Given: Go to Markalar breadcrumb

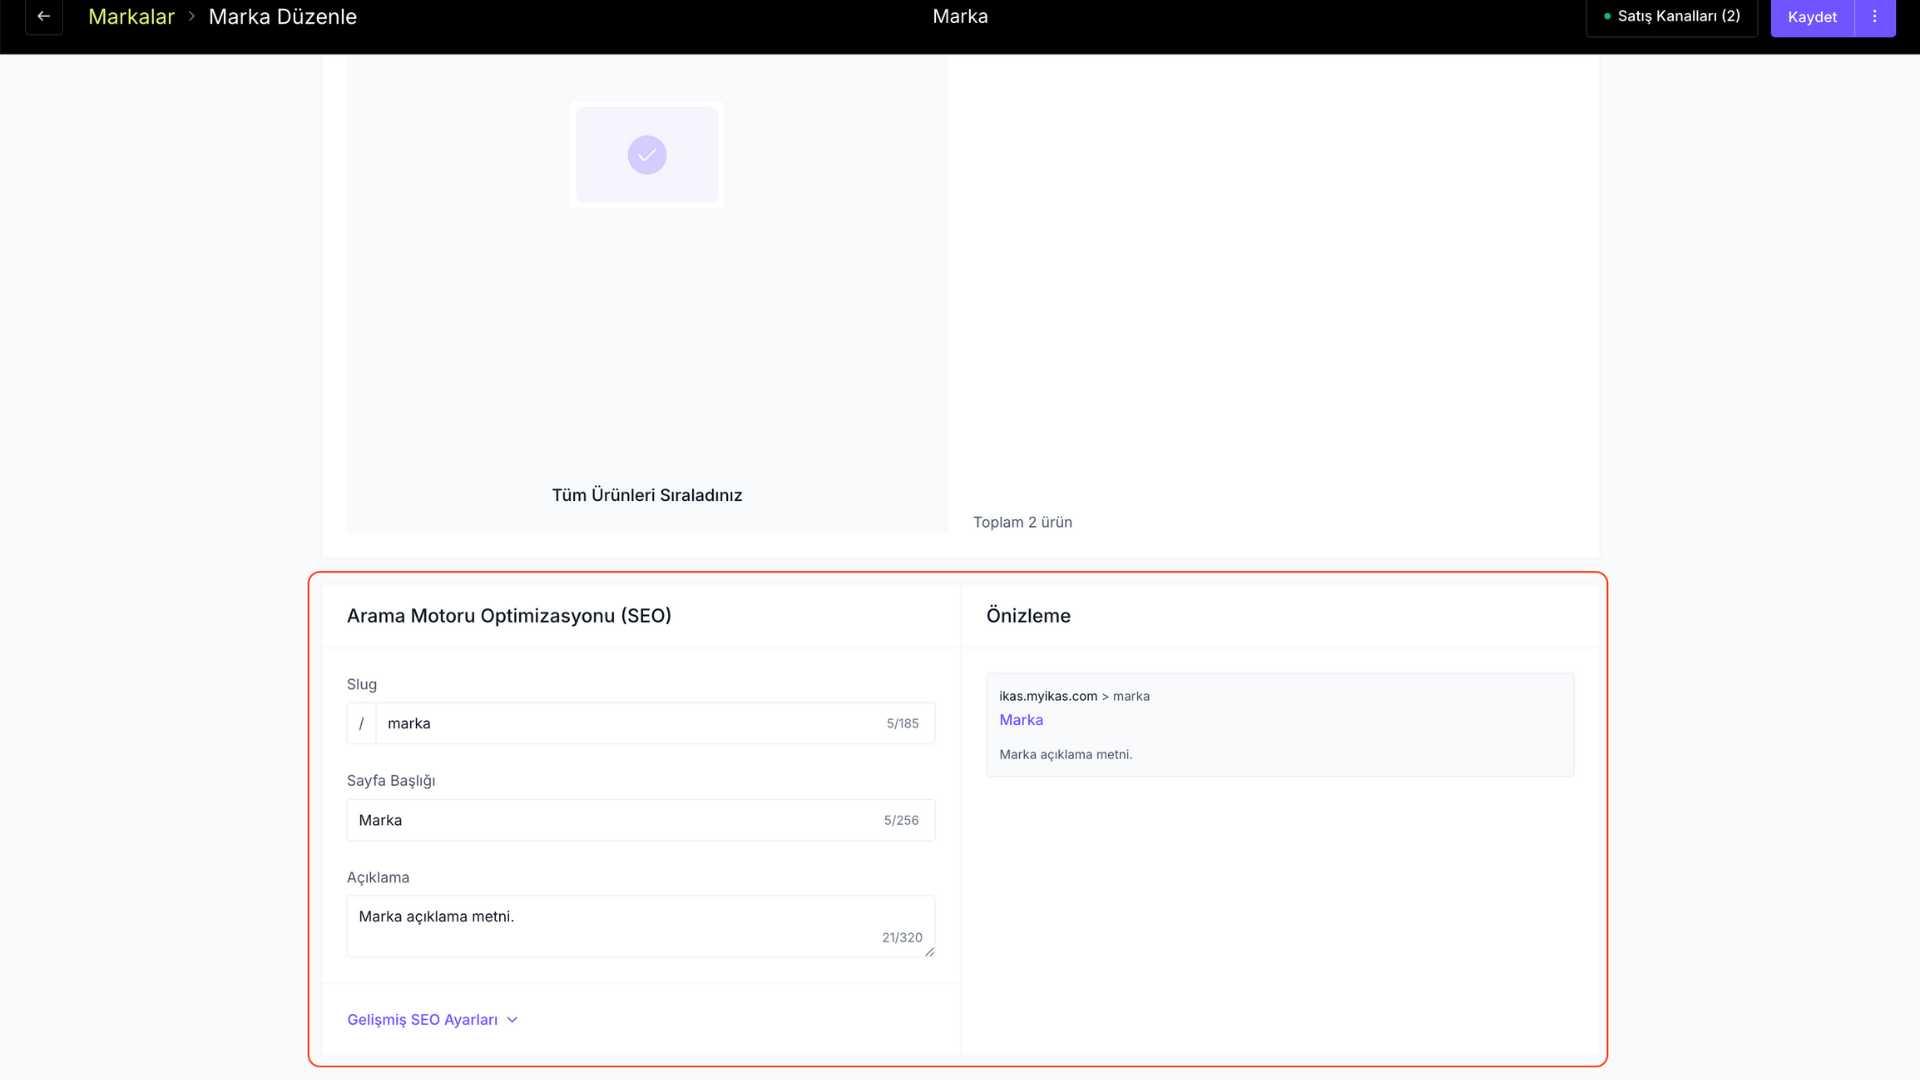Looking at the screenshot, I should pos(131,17).
